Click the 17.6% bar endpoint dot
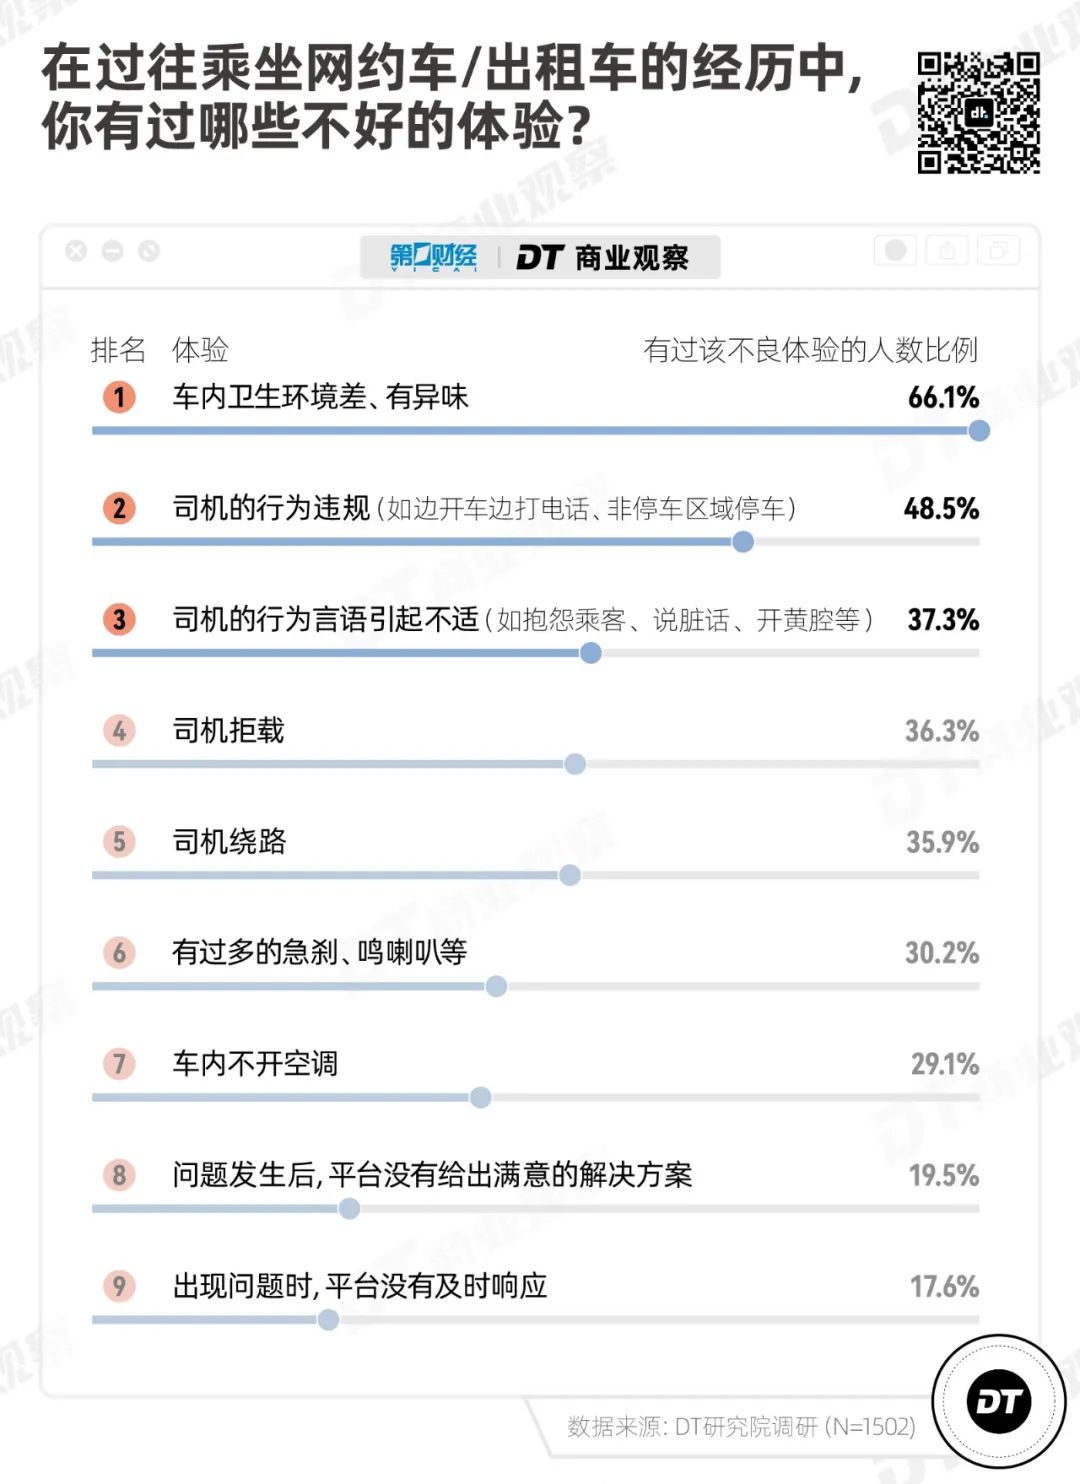The height and width of the screenshot is (1484, 1080). click(x=328, y=1320)
